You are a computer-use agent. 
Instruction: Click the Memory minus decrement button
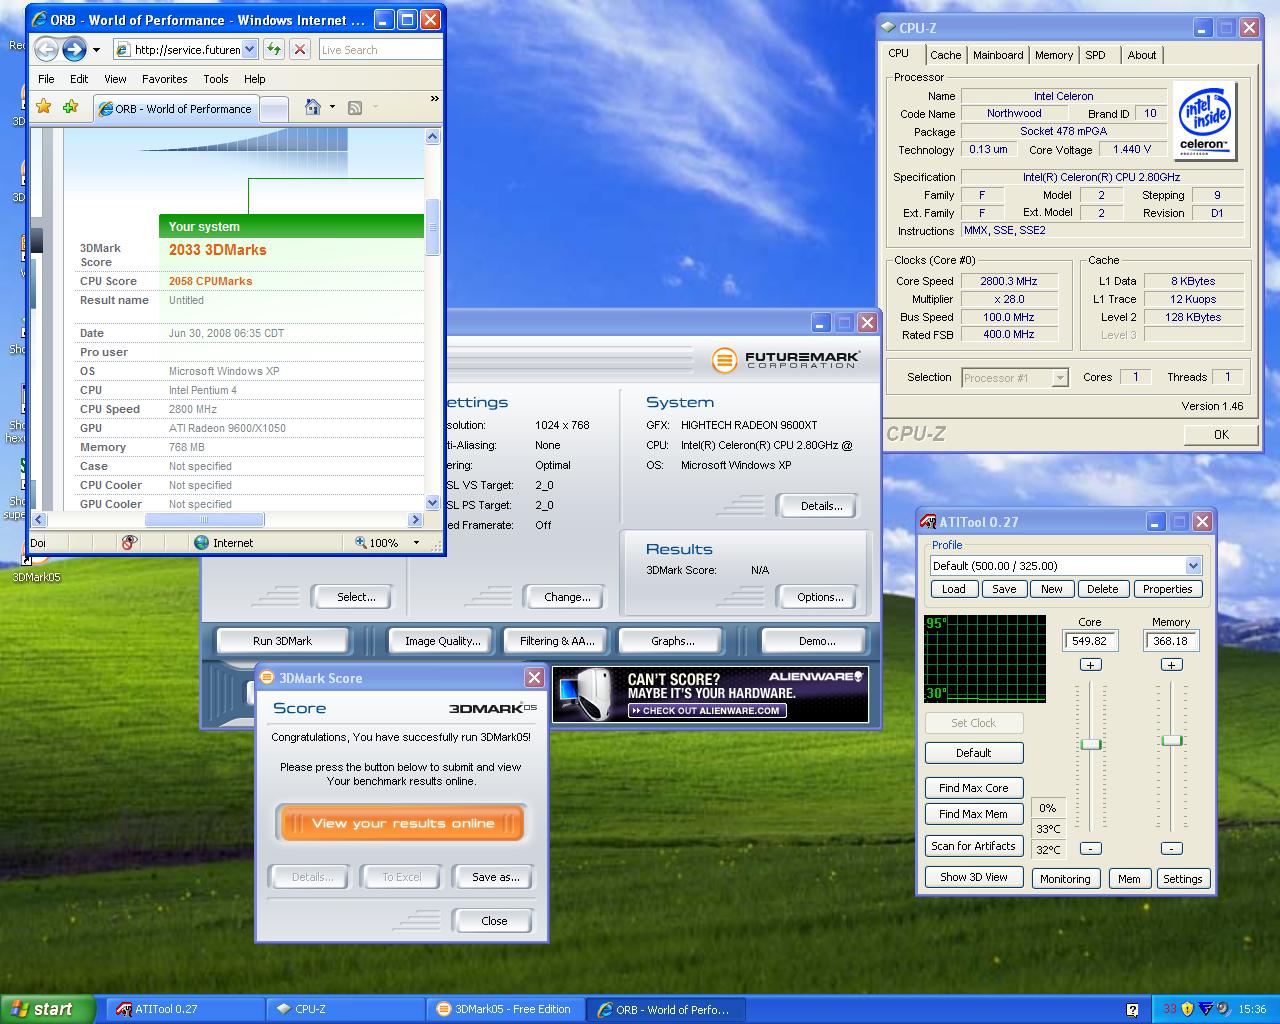pos(1172,848)
